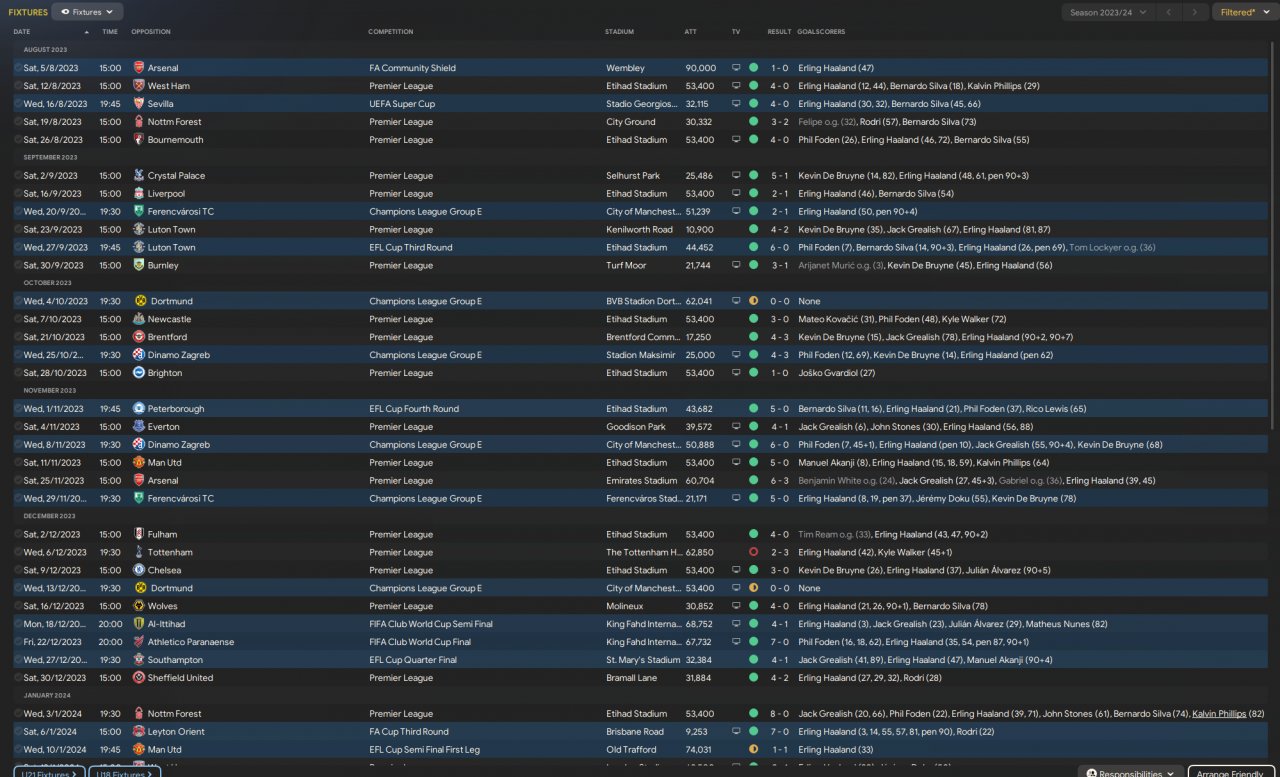The width and height of the screenshot is (1280, 777).
Task: Open the 8 - 0 result against Nottm Forest
Action: 779,714
